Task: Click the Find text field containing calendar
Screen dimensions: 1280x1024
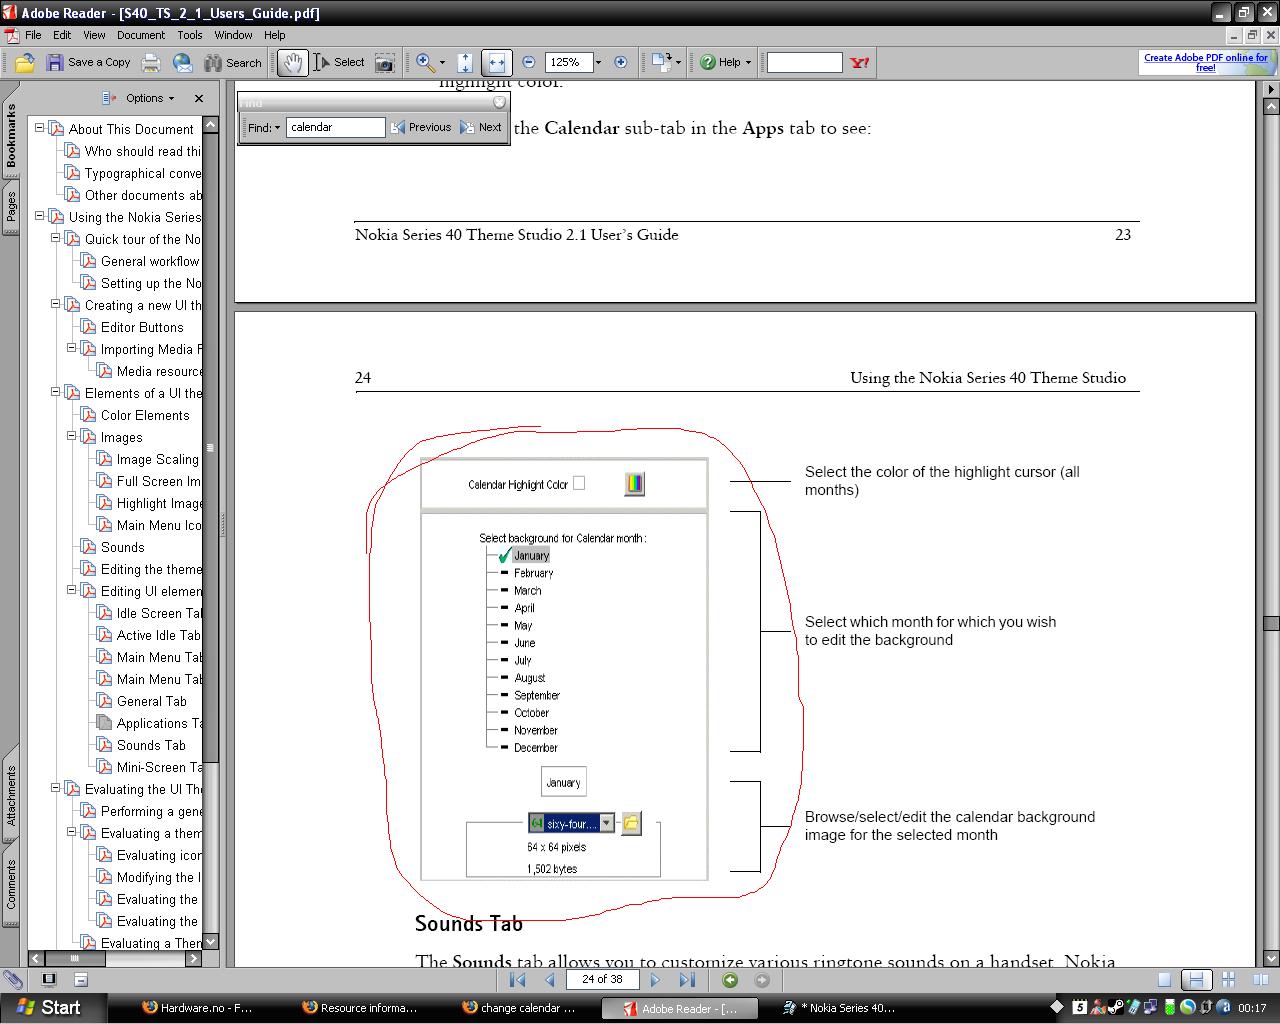Action: [x=335, y=127]
